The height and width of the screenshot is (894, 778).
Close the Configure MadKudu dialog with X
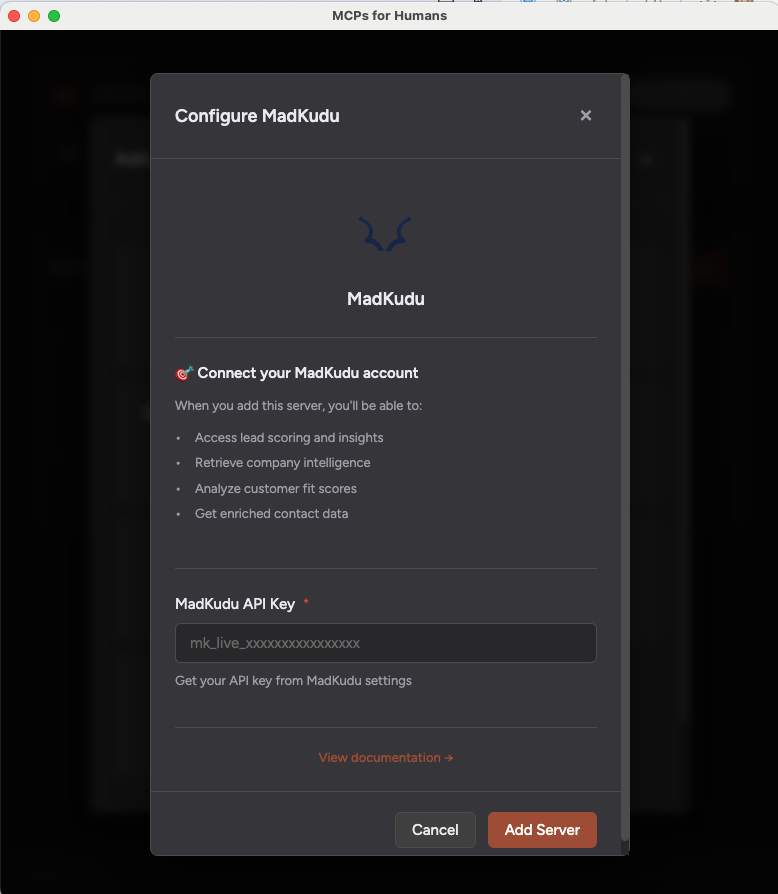(586, 115)
